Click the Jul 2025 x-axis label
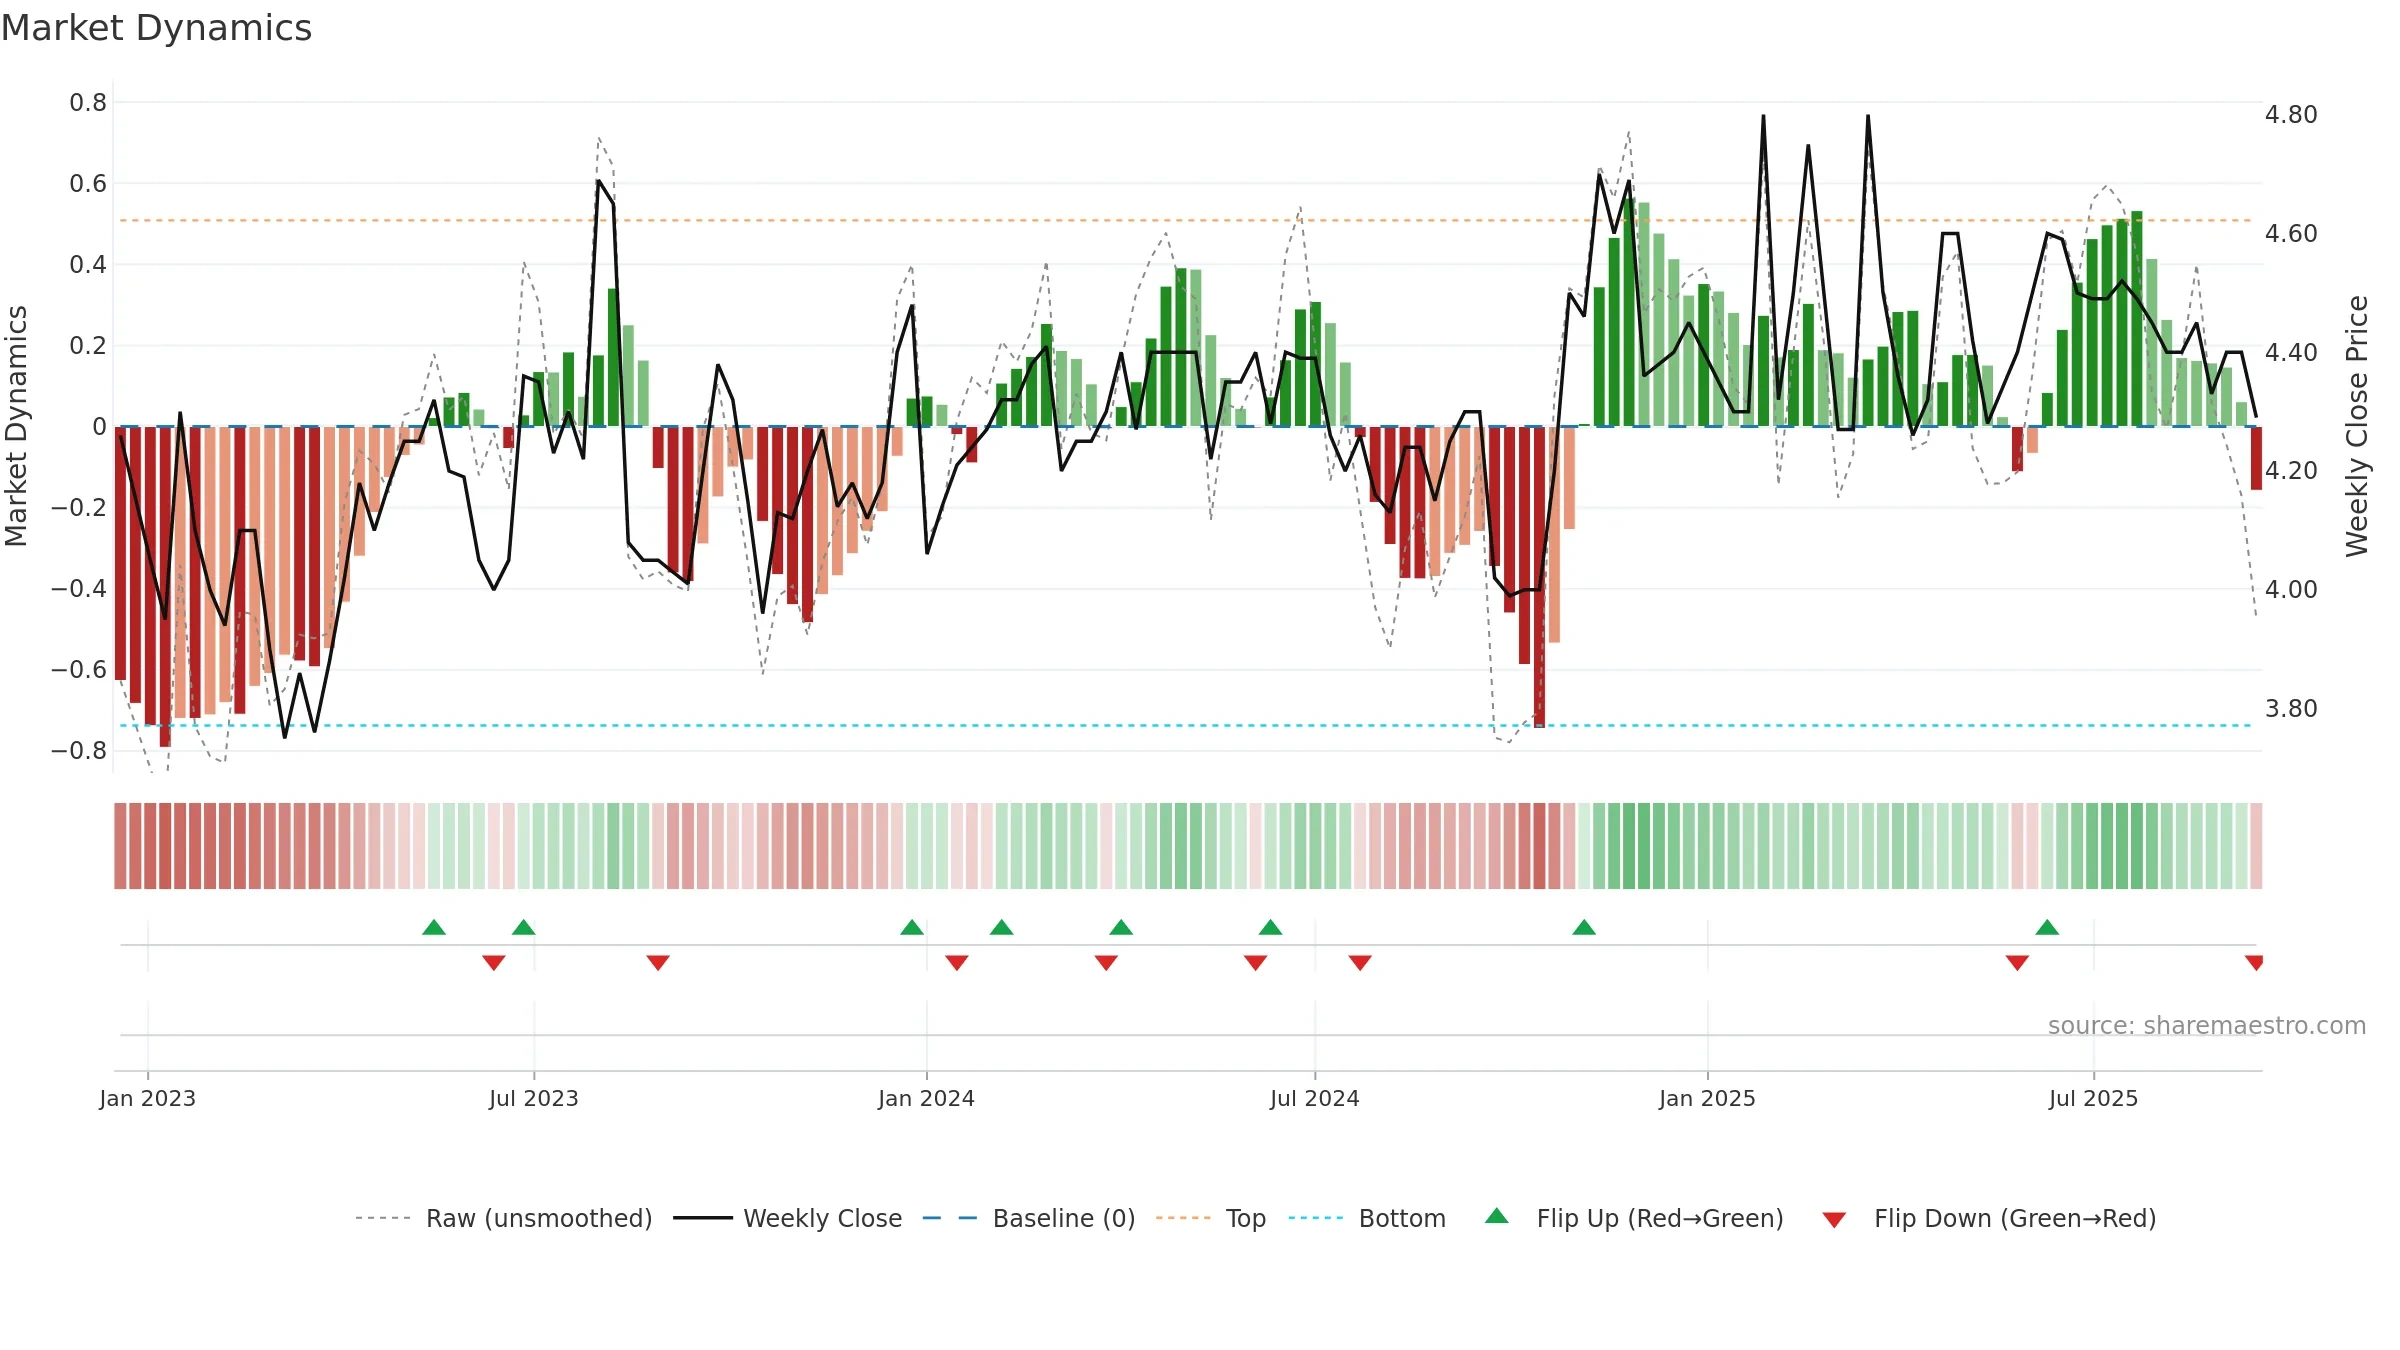This screenshot has width=2400, height=1350. (2094, 1098)
